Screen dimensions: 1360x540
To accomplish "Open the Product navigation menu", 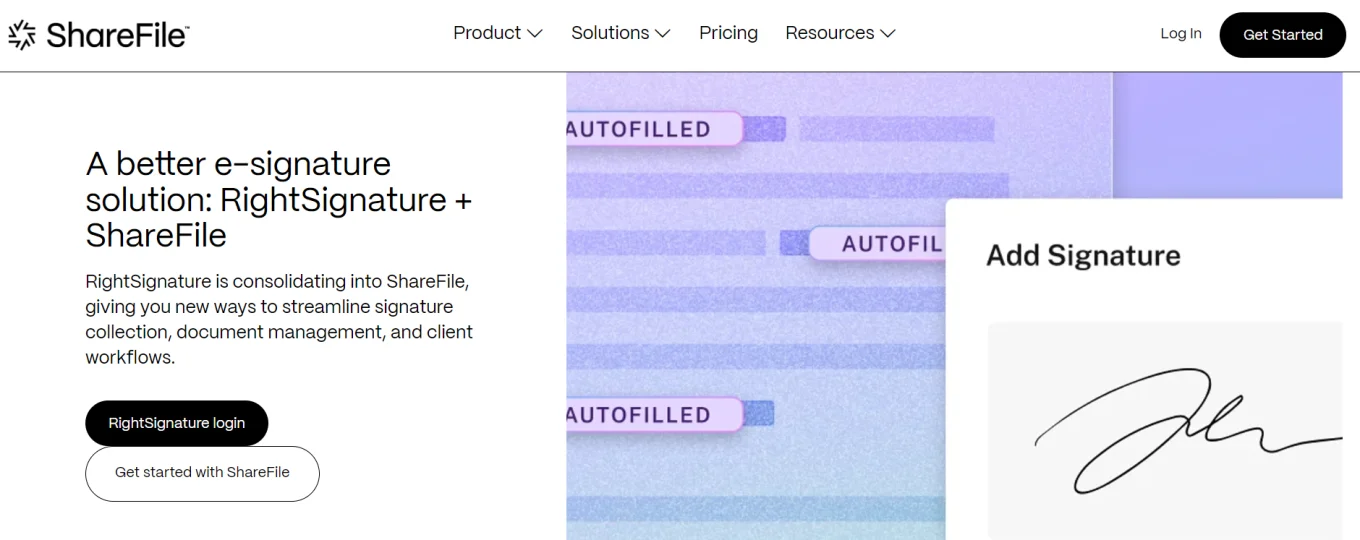I will tap(487, 33).
